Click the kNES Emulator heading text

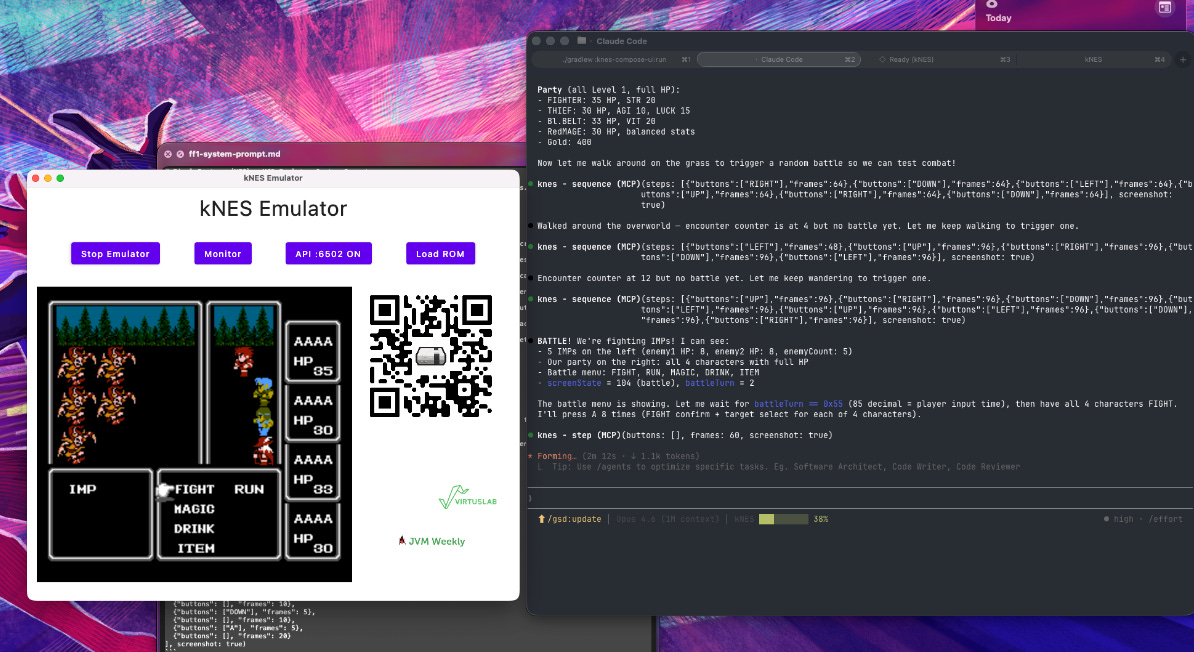(273, 209)
